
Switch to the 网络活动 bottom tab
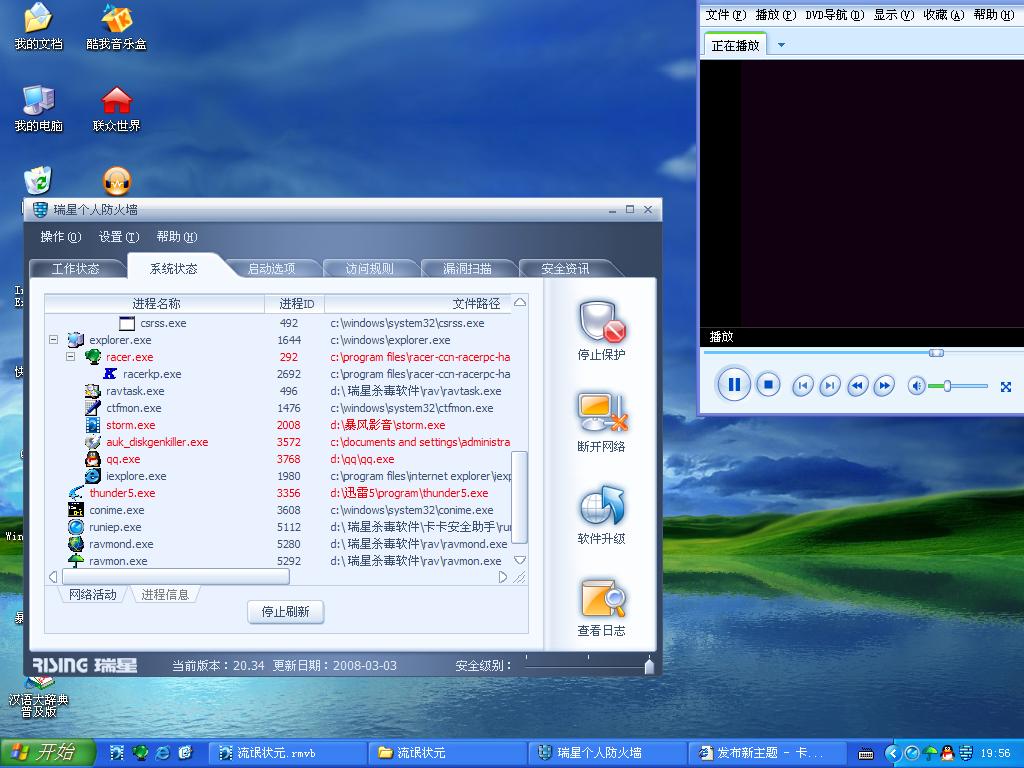tap(92, 595)
